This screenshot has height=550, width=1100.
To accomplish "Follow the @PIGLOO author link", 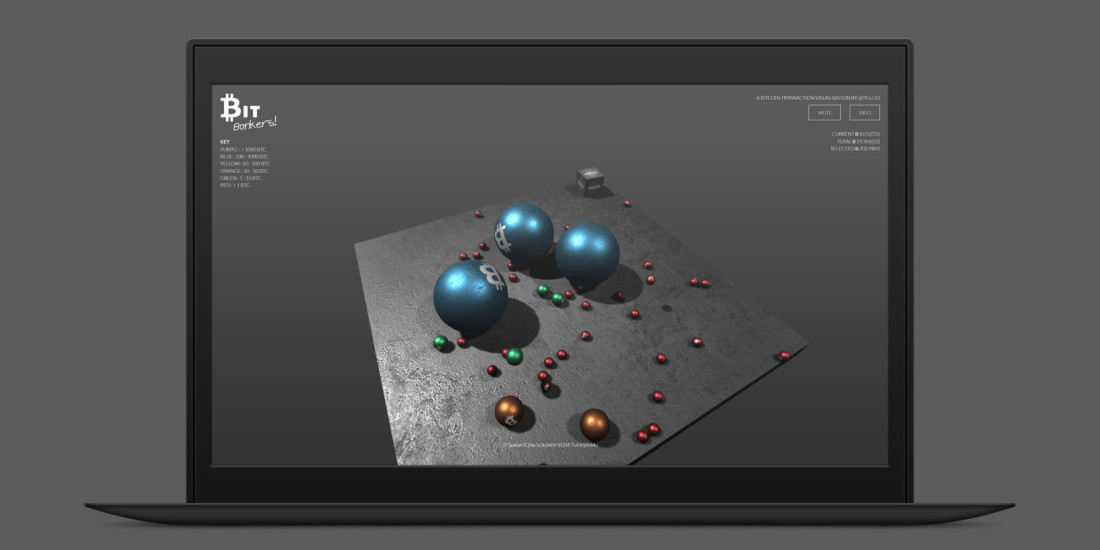I will pyautogui.click(x=871, y=98).
